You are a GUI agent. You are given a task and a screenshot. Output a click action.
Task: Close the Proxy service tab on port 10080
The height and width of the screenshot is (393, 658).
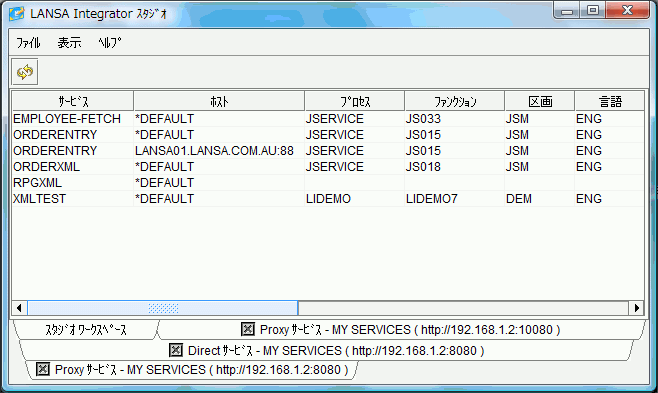click(x=248, y=329)
